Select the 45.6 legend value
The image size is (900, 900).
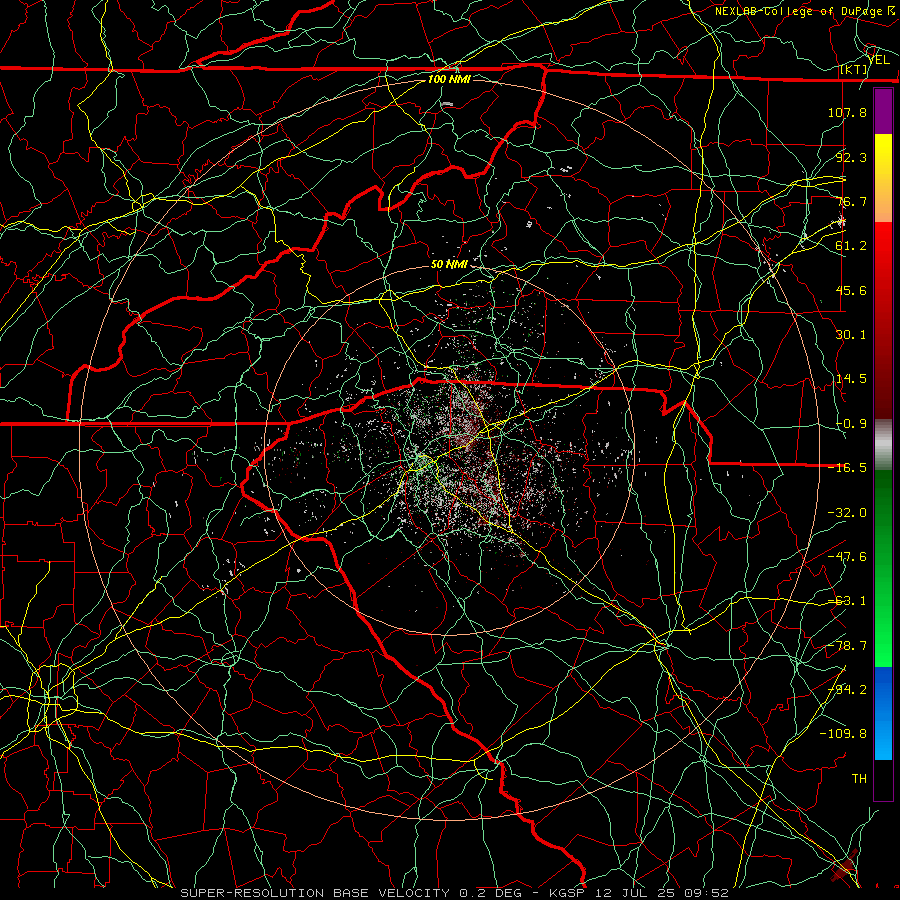(851, 290)
